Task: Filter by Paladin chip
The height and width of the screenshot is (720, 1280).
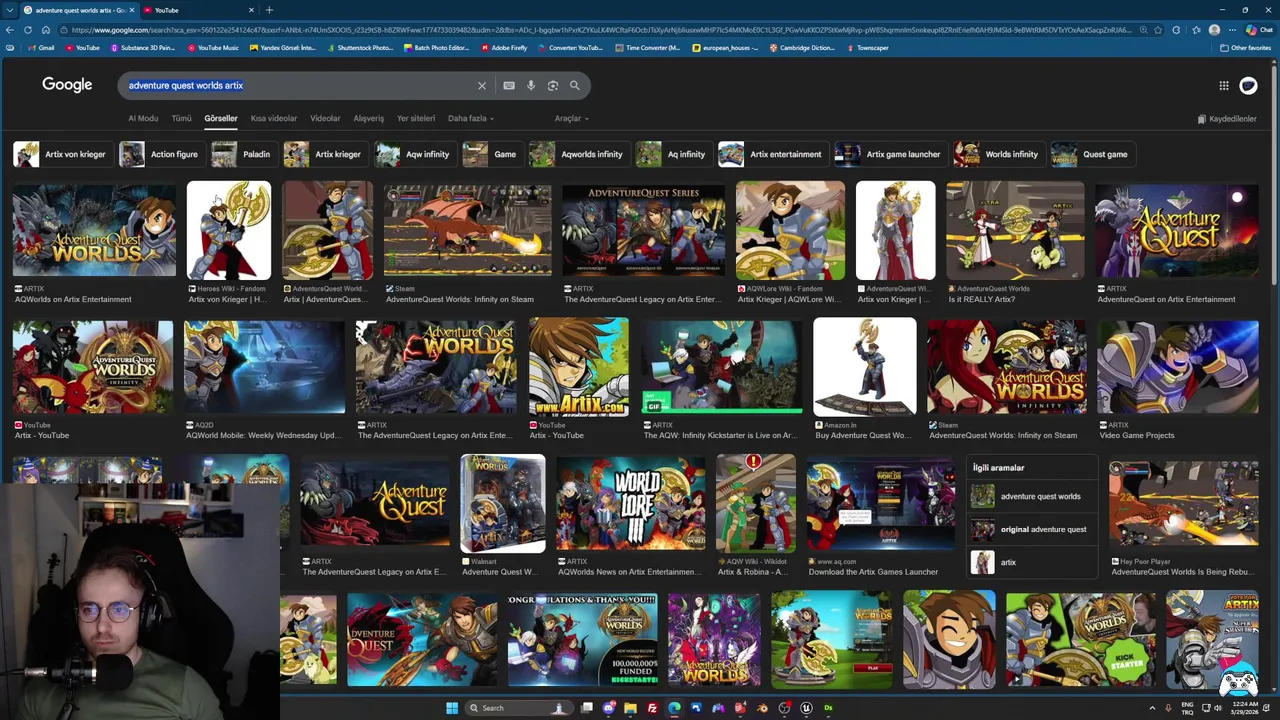Action: (x=242, y=154)
